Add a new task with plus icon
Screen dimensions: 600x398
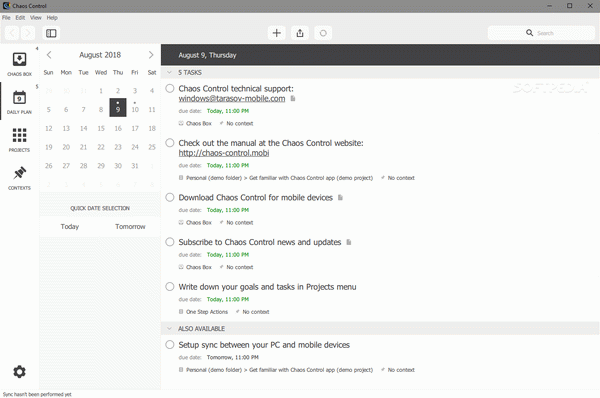pos(276,33)
